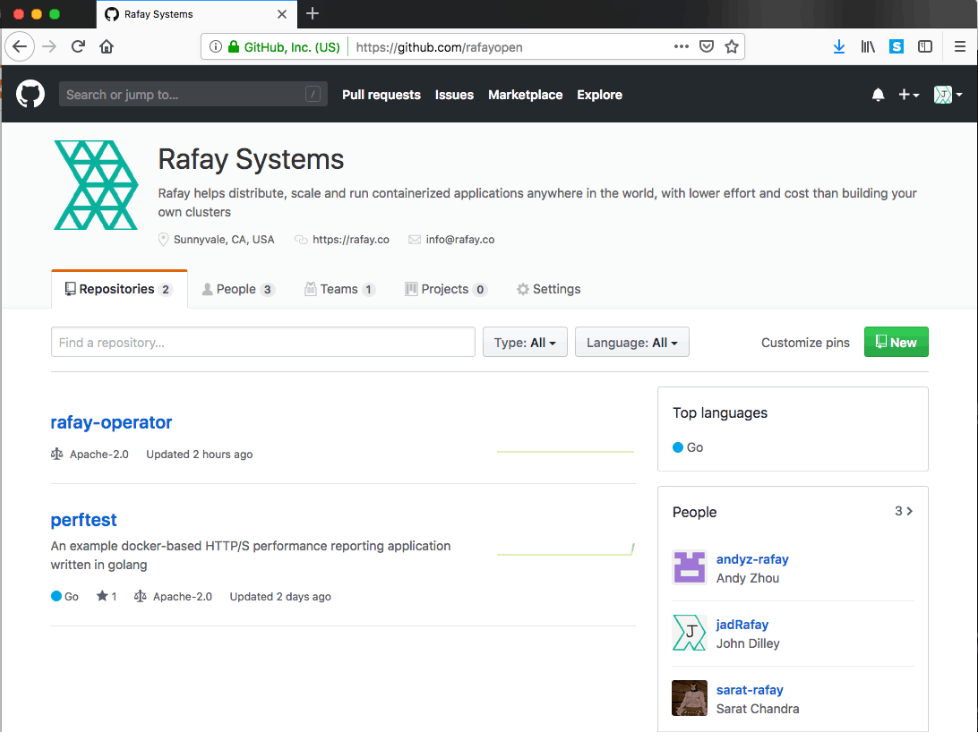Open the organization Settings tab
The height and width of the screenshot is (737, 979).
point(549,289)
